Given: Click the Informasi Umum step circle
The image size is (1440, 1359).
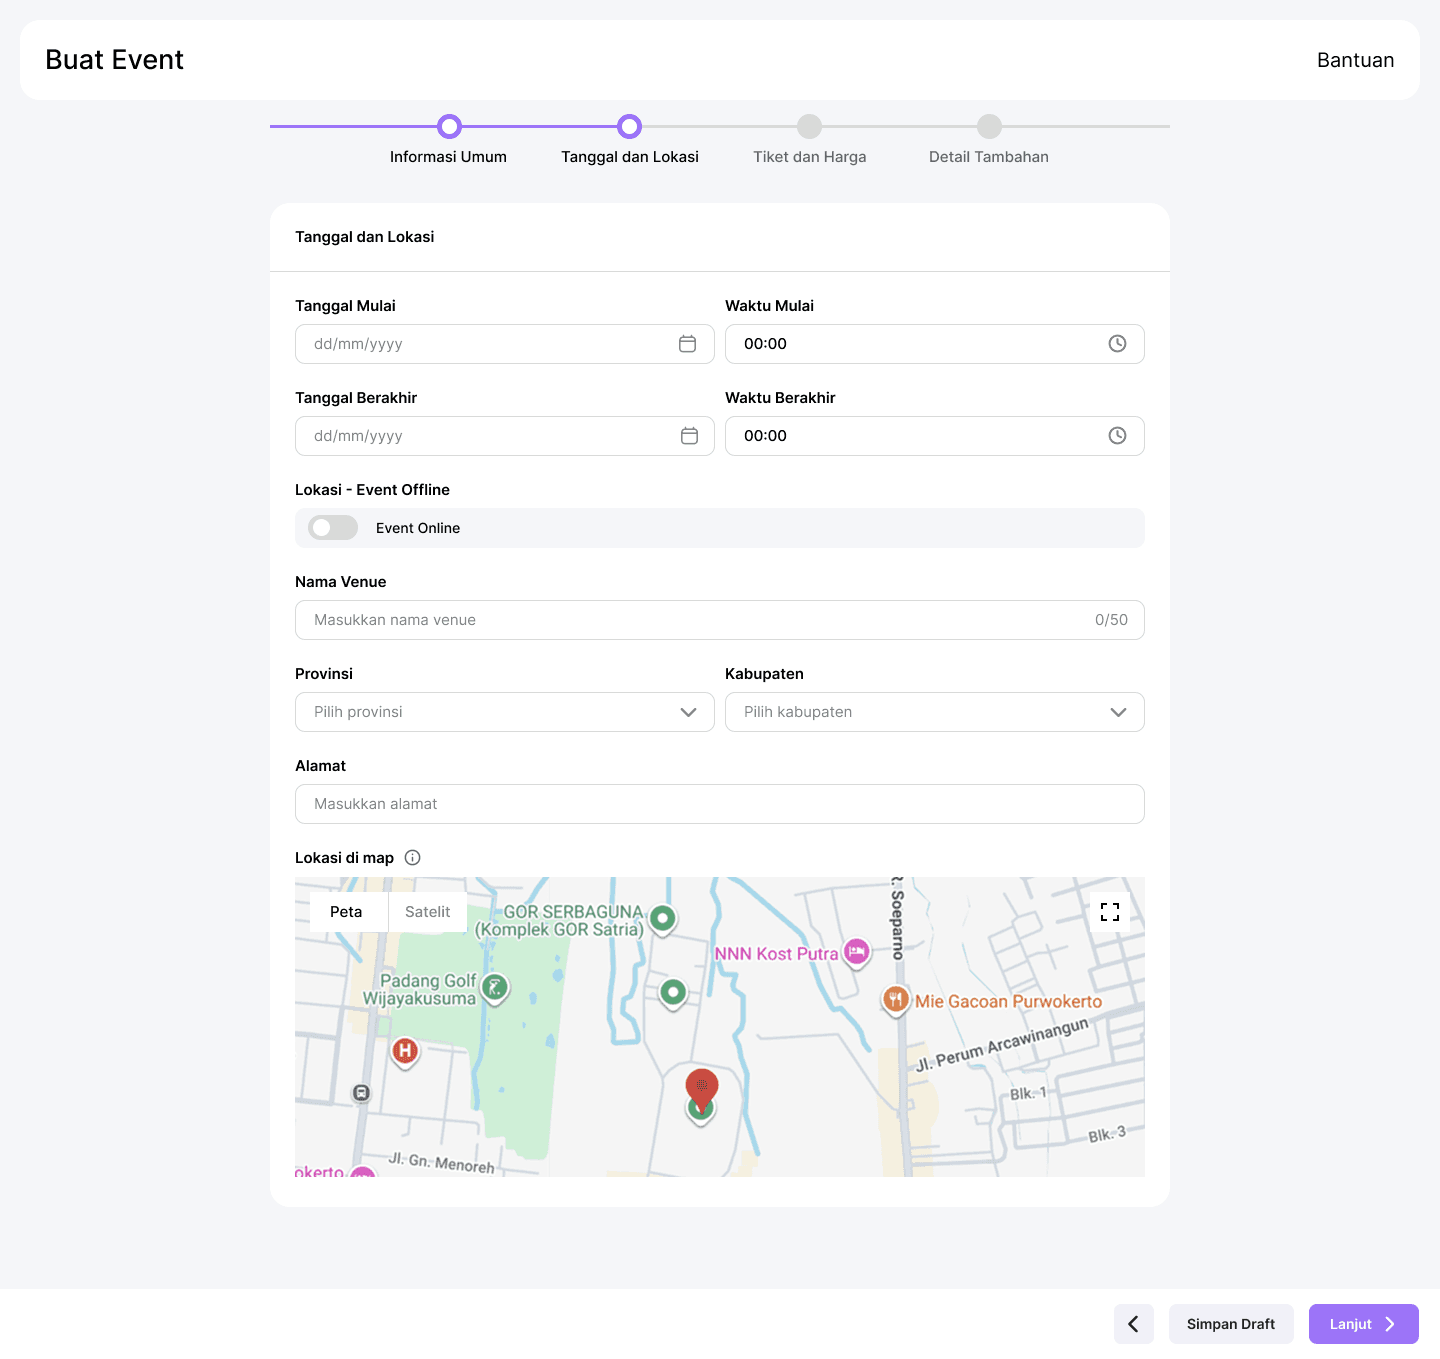Looking at the screenshot, I should coord(450,126).
